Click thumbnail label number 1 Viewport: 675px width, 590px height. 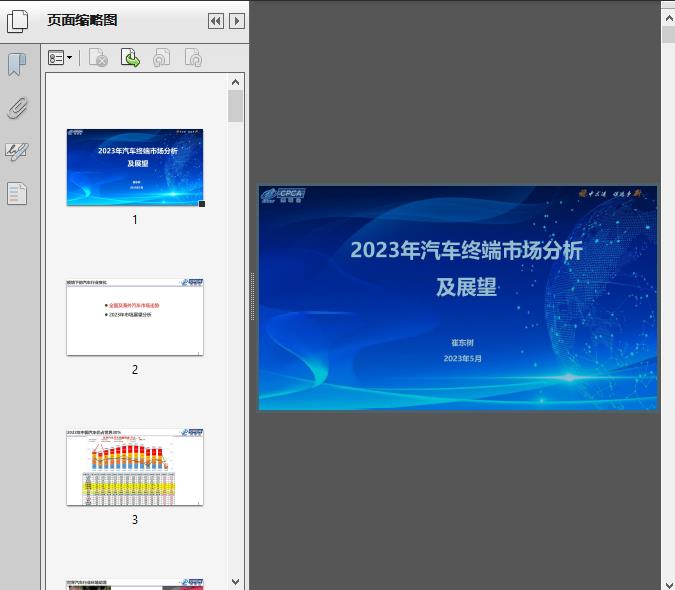pos(135,219)
